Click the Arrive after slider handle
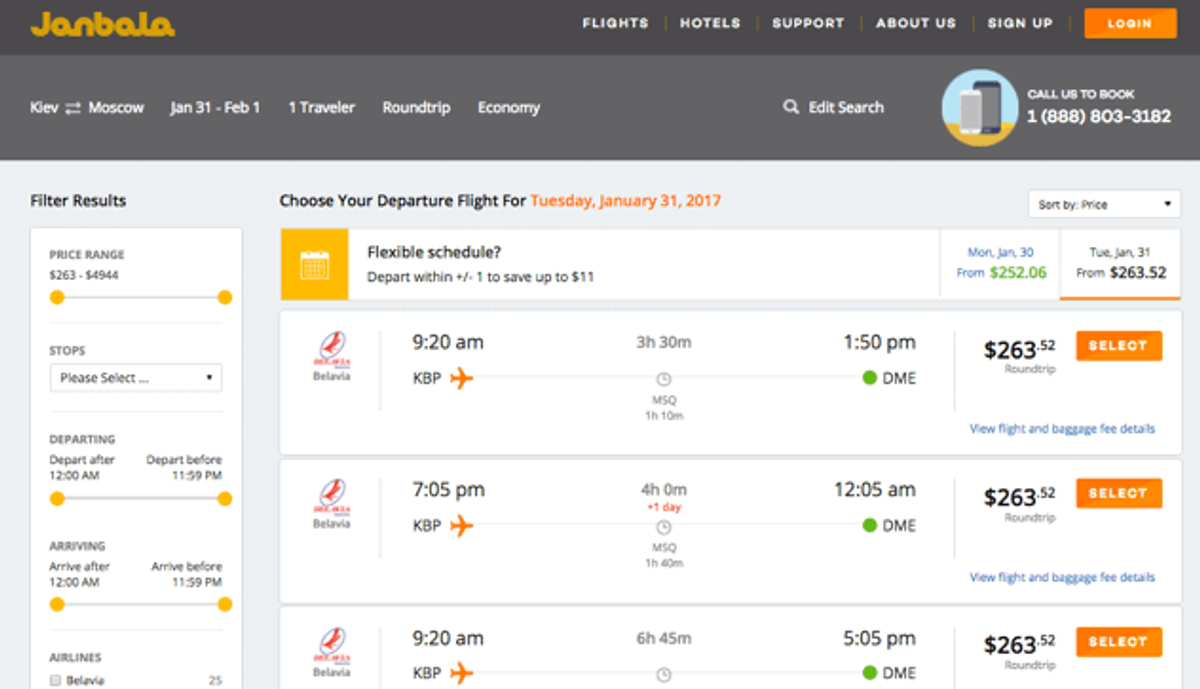 coord(57,604)
